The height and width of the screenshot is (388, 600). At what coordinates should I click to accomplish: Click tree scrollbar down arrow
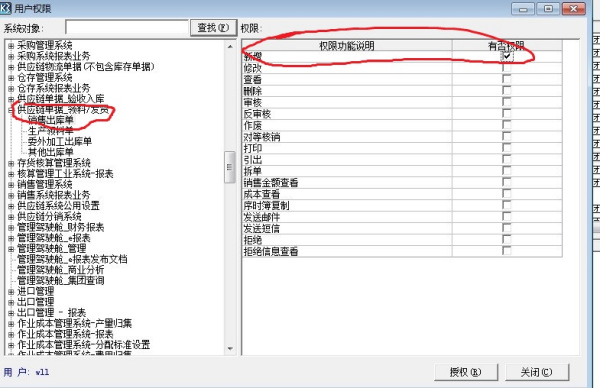[230, 349]
